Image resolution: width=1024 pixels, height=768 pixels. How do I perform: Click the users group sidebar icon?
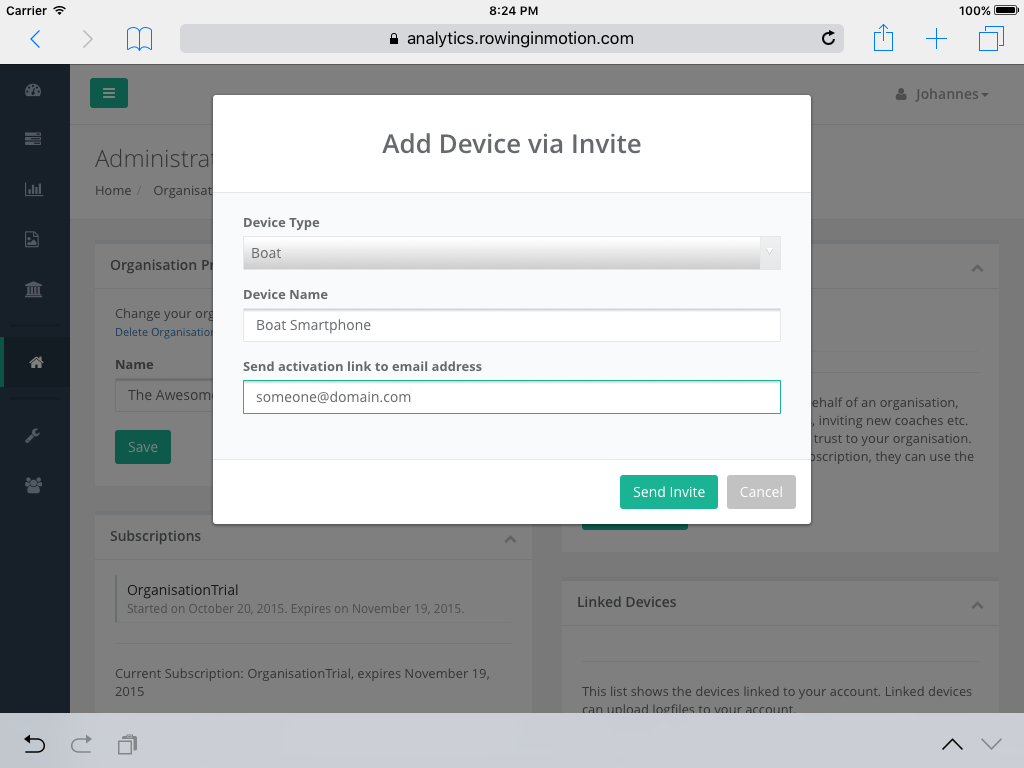click(33, 485)
